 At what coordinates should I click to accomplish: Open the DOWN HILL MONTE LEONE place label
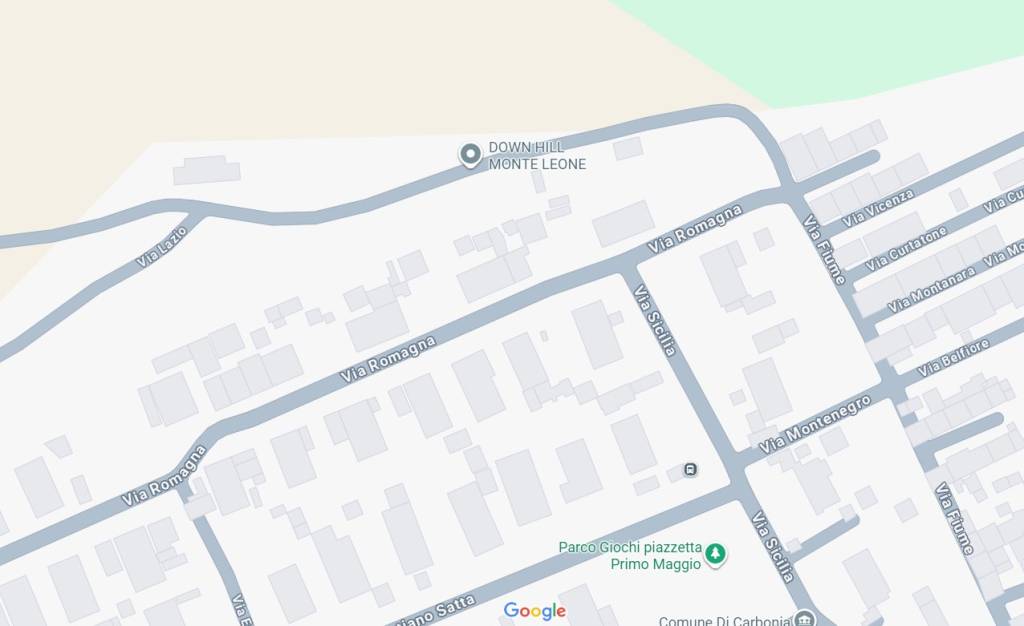(537, 155)
